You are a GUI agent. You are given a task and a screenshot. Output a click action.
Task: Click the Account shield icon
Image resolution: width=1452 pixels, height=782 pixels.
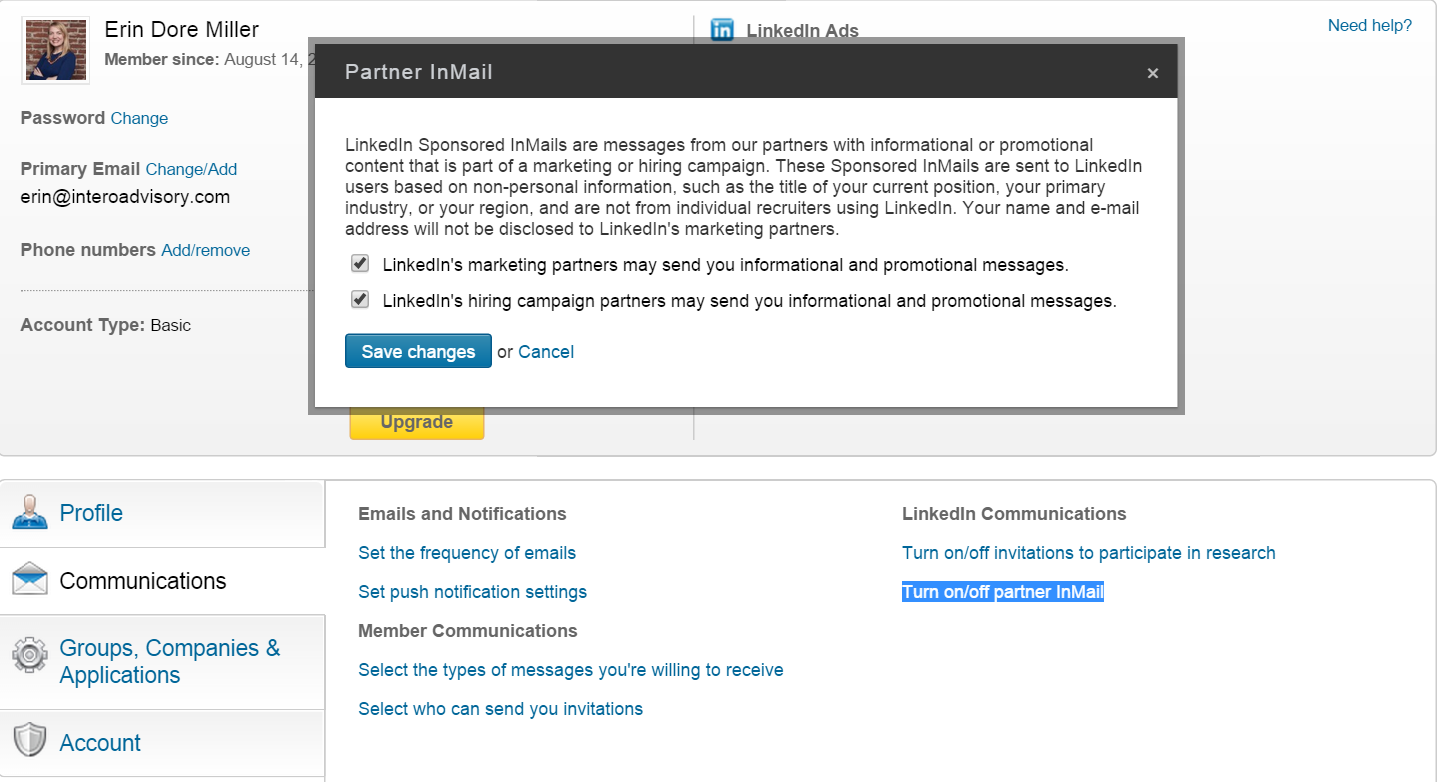30,741
